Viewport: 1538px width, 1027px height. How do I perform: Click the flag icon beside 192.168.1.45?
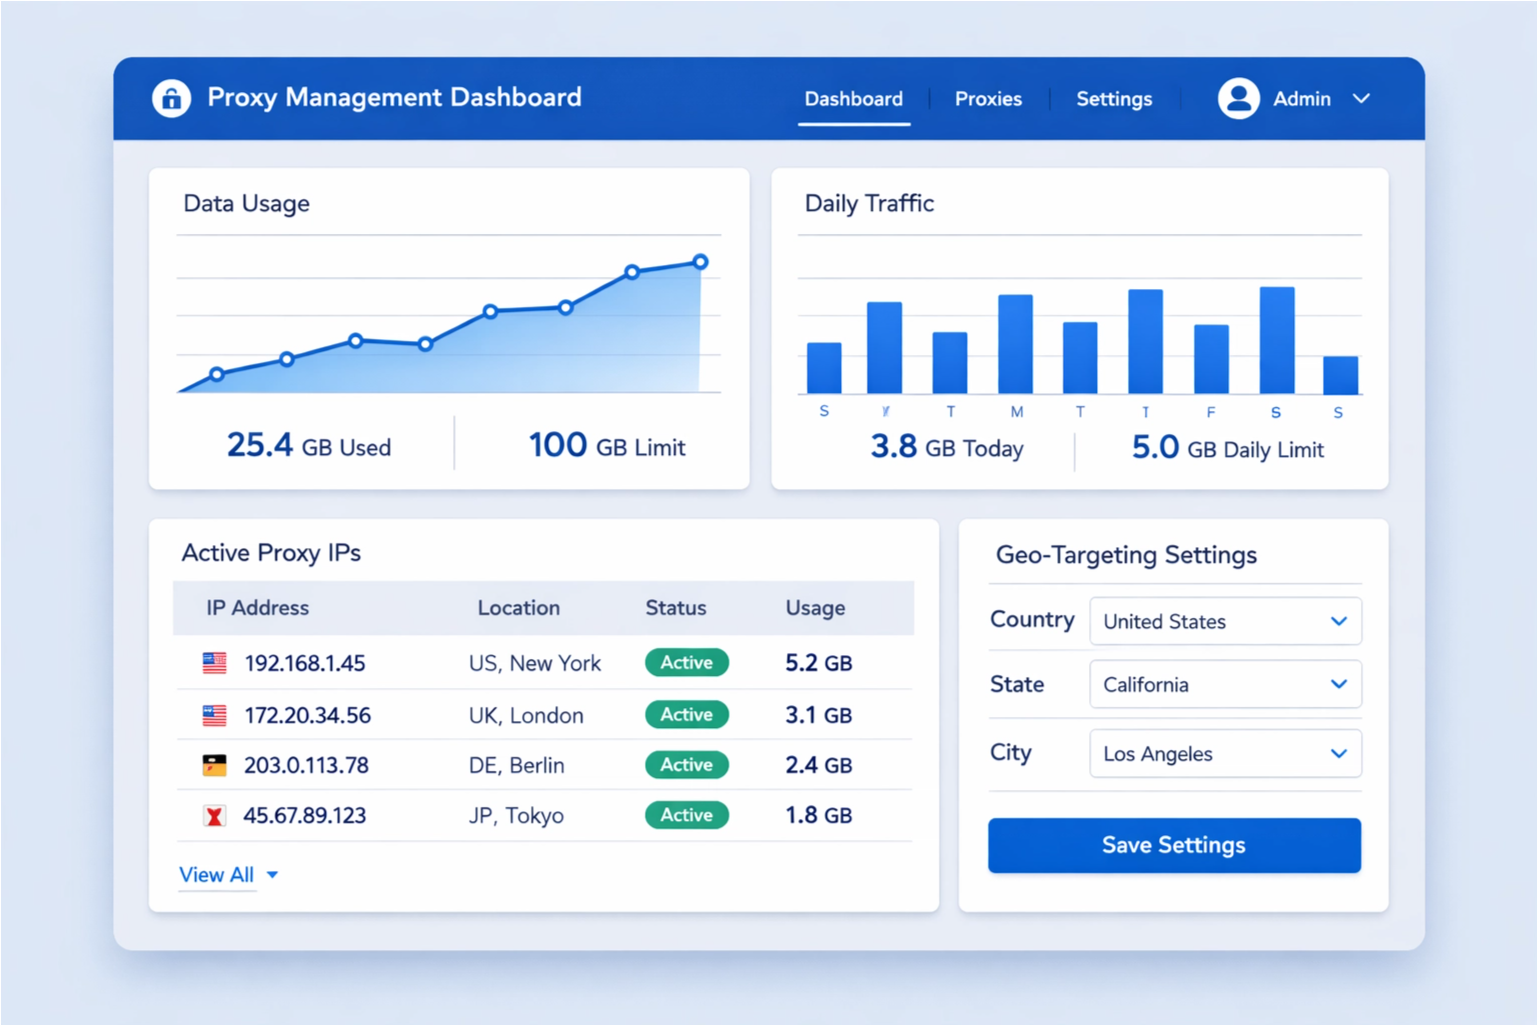pyautogui.click(x=214, y=663)
